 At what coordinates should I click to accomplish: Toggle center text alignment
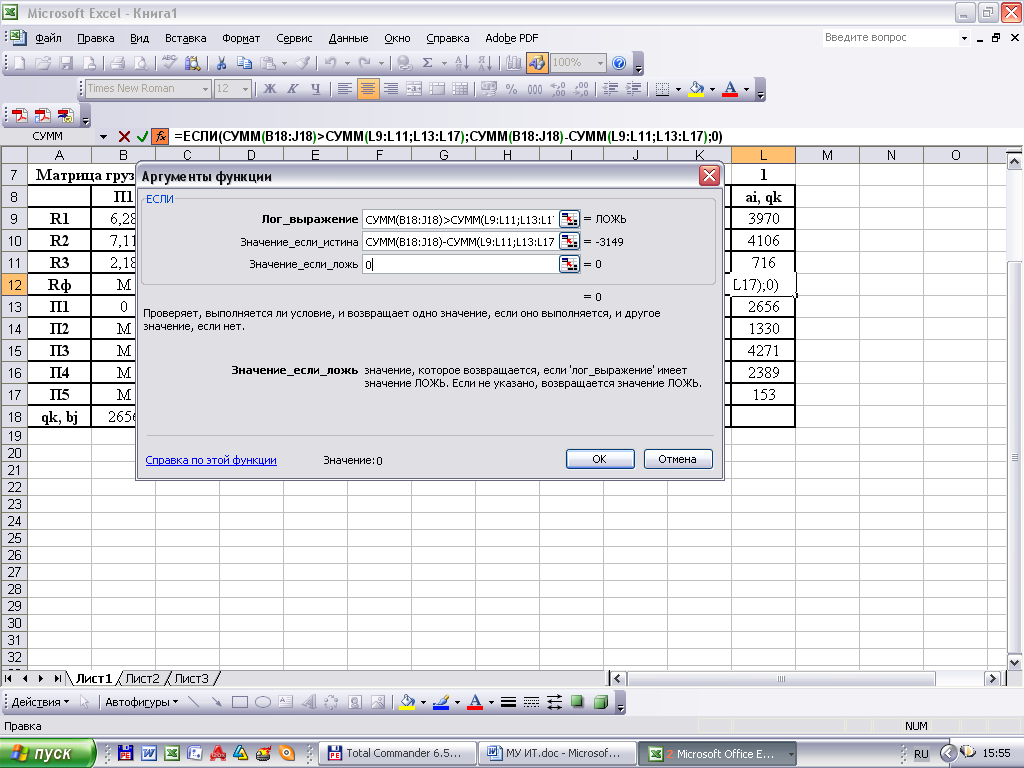[x=368, y=89]
